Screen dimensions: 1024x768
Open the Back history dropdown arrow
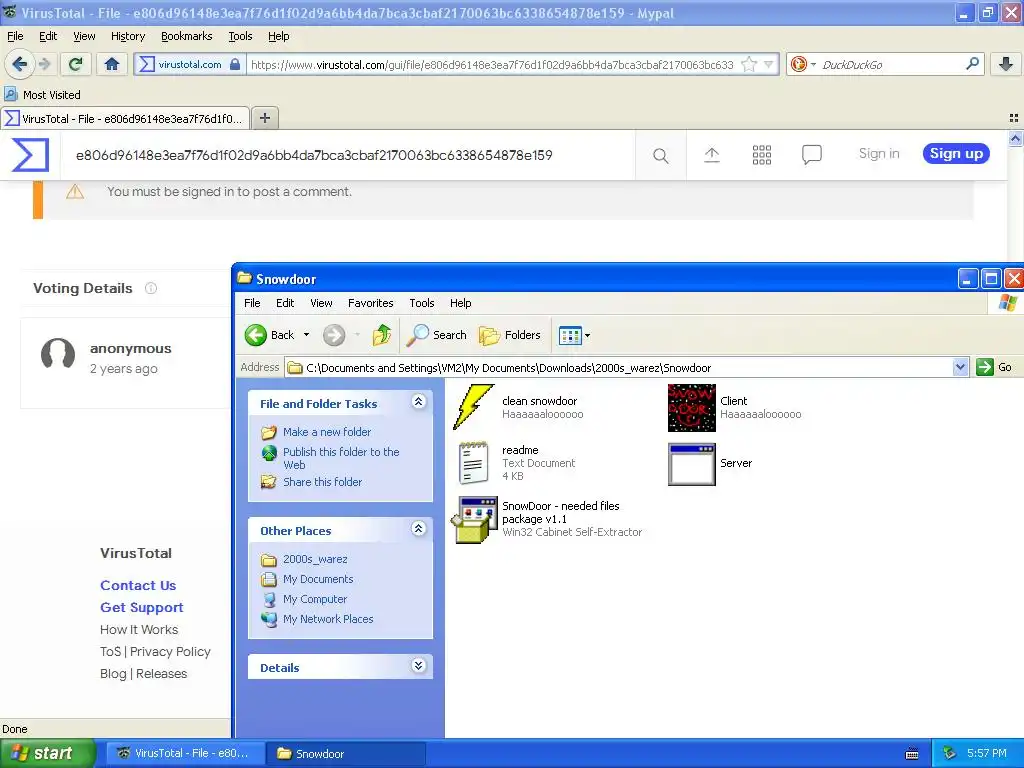coord(306,335)
